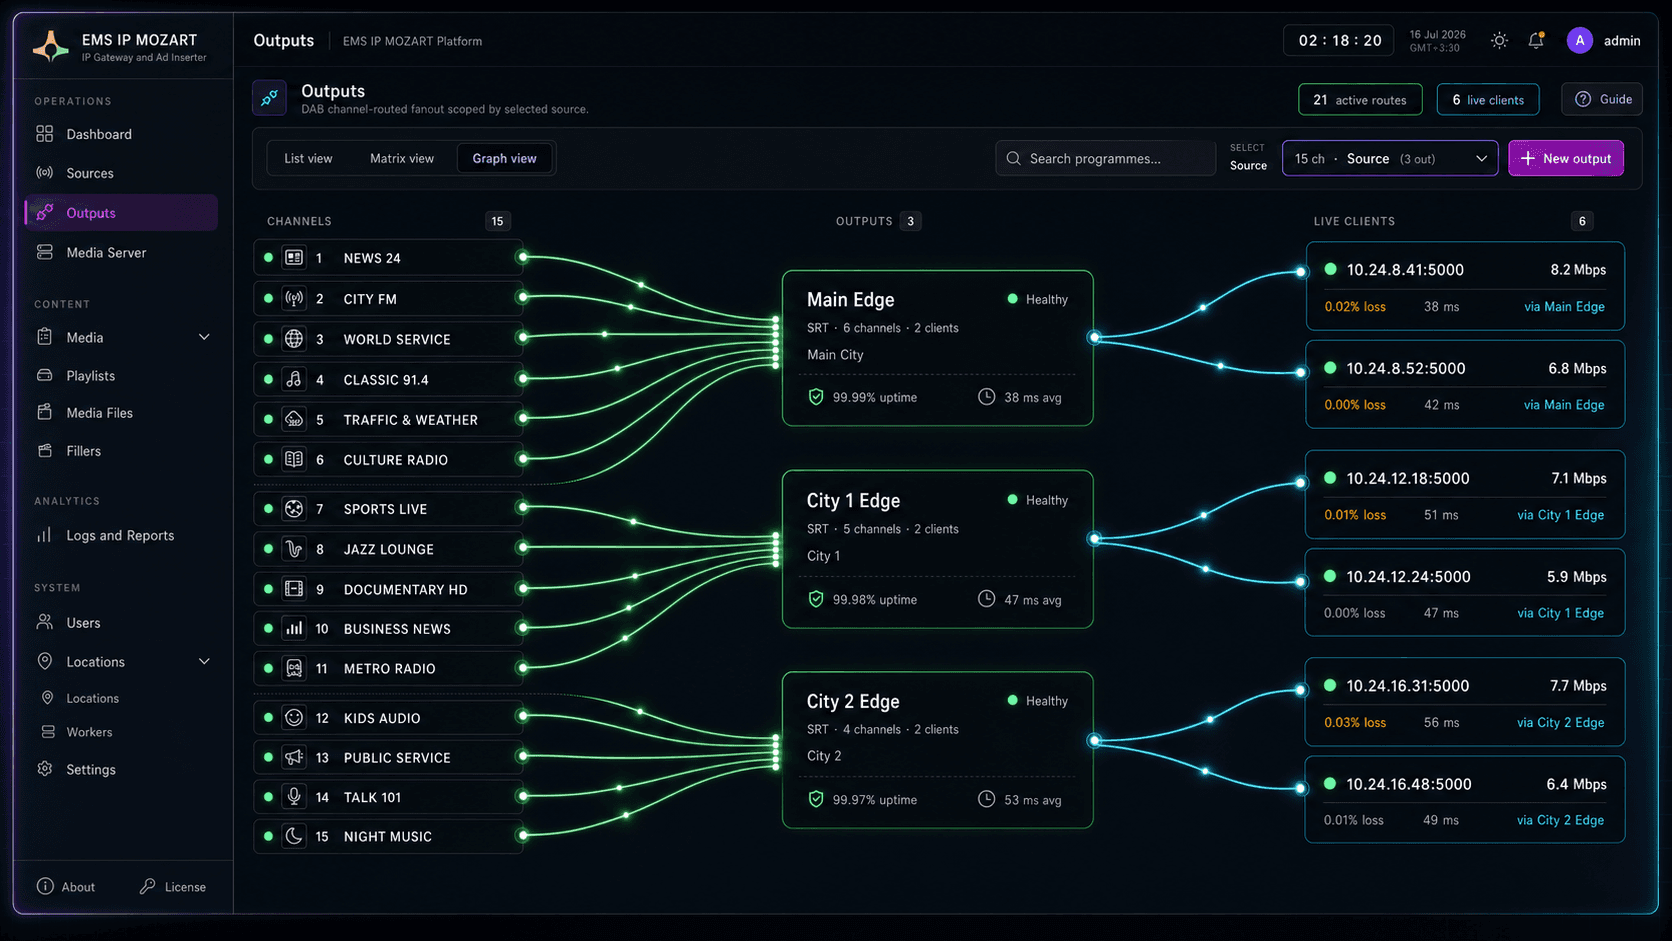This screenshot has width=1672, height=941.
Task: Click the channels count badge 15
Action: 497,221
